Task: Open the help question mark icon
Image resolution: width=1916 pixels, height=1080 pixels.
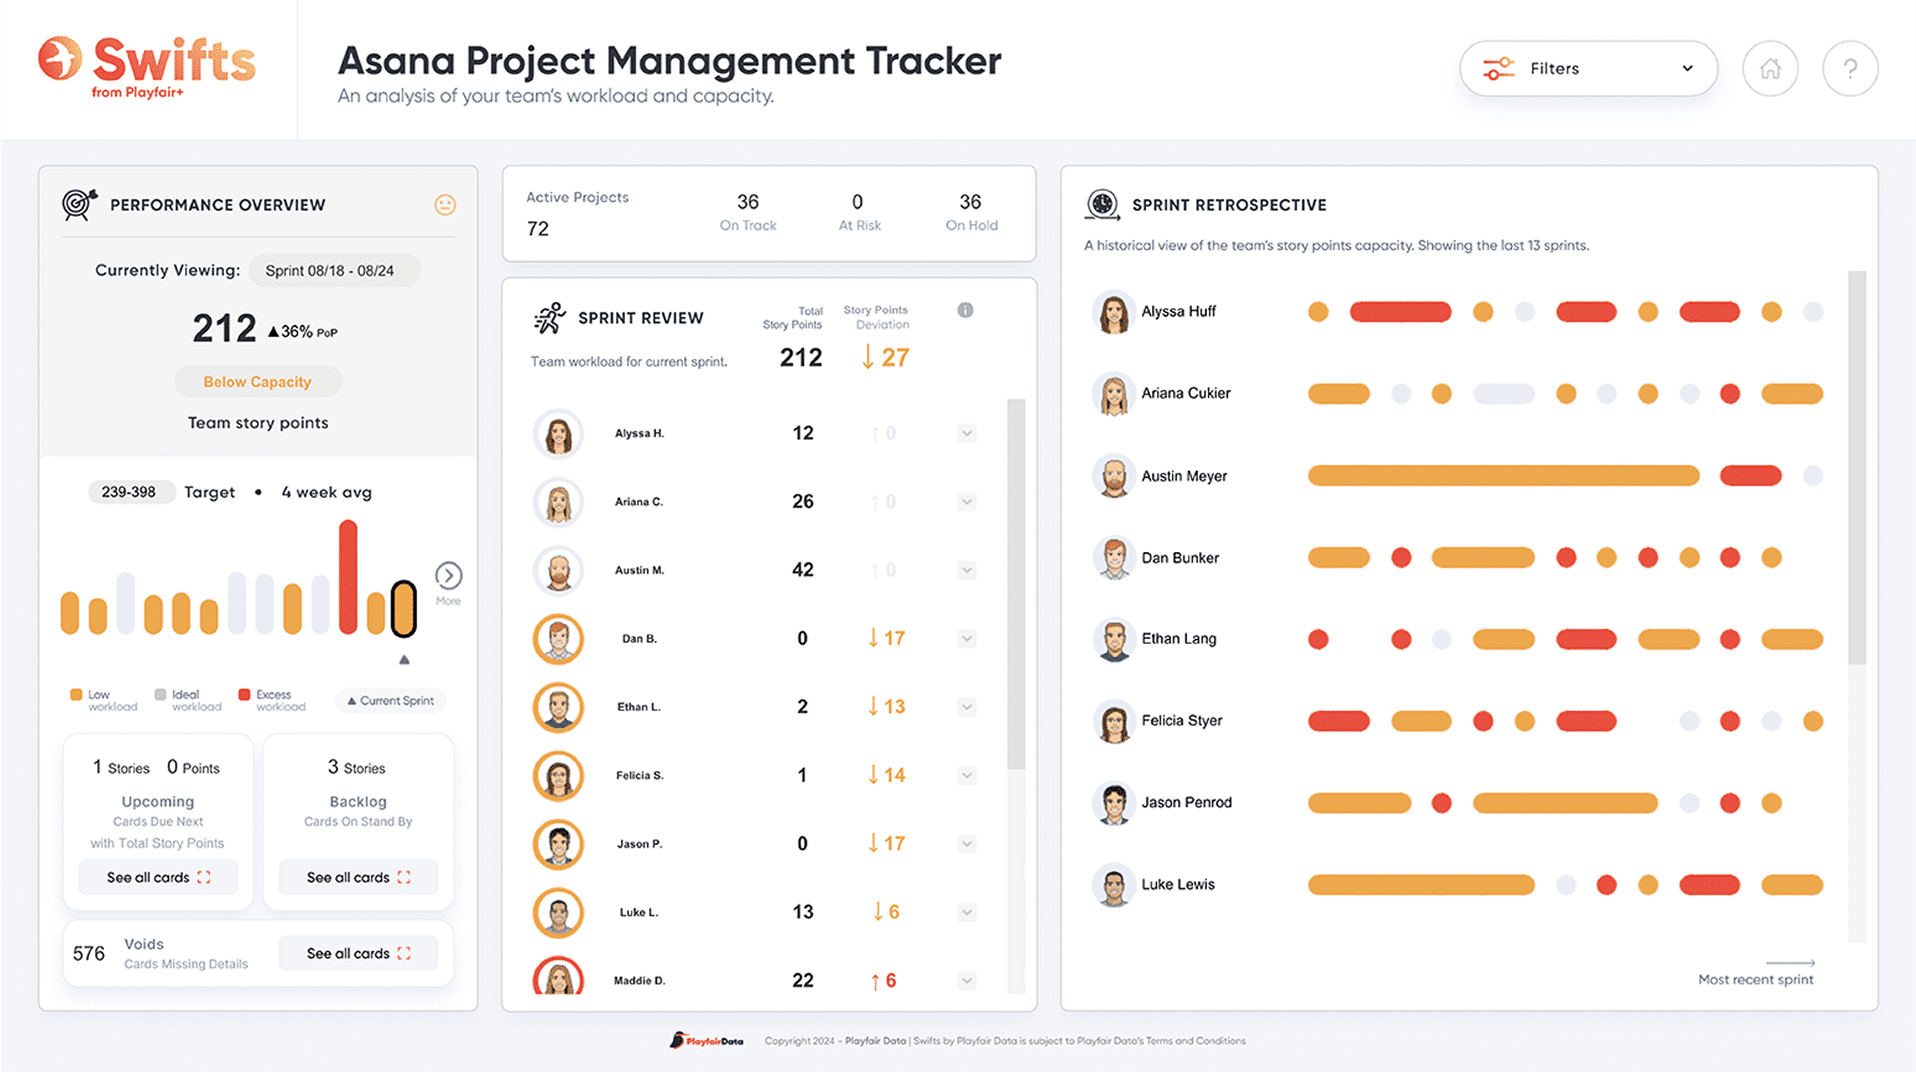Action: (x=1850, y=69)
